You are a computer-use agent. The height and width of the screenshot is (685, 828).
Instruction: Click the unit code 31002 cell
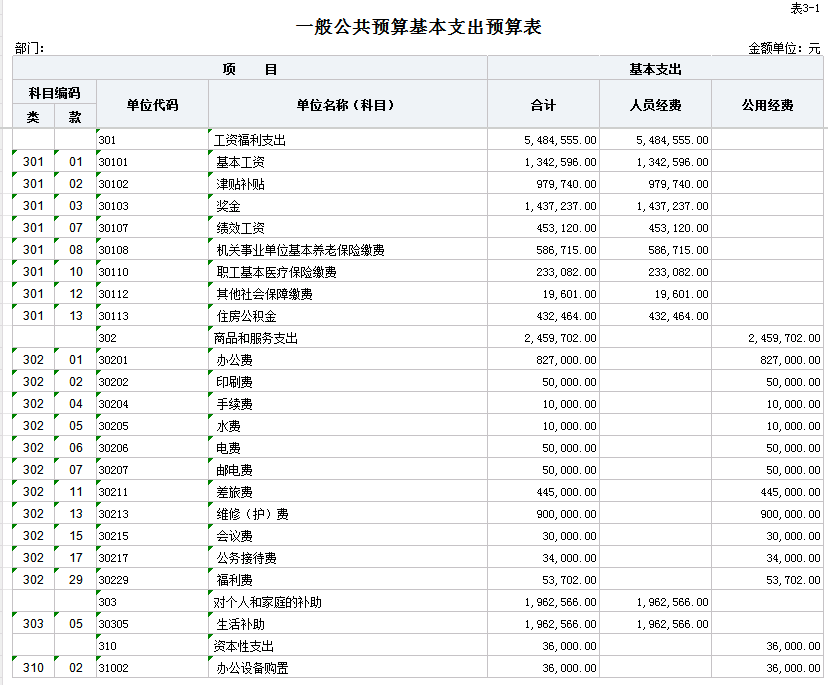[153, 668]
